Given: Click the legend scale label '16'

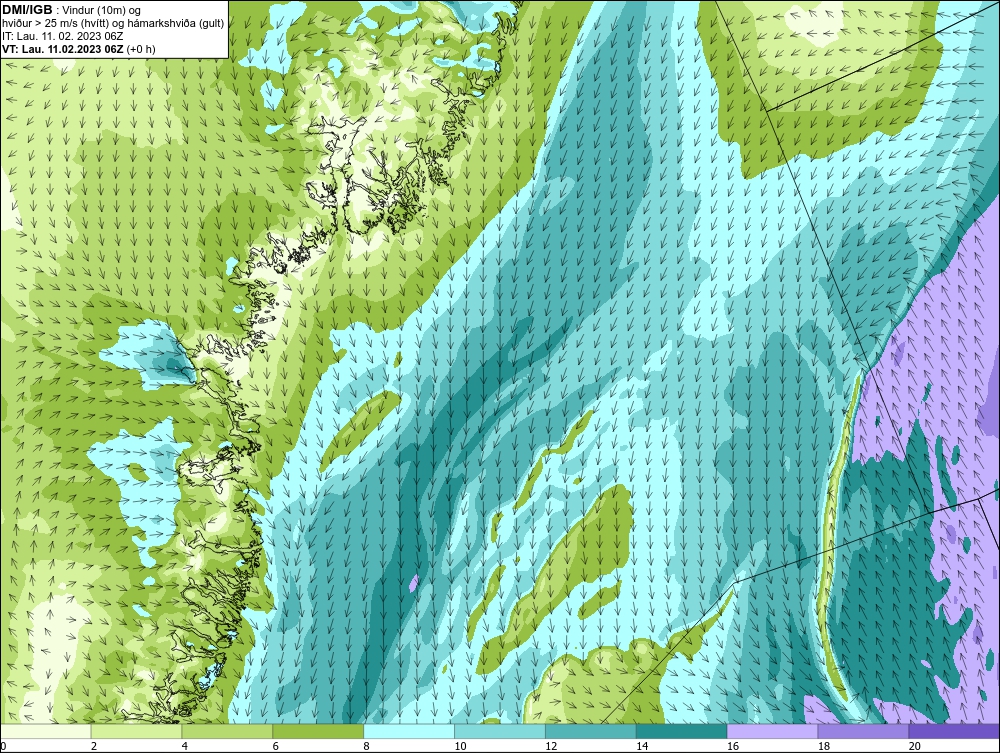Looking at the screenshot, I should pyautogui.click(x=733, y=746).
